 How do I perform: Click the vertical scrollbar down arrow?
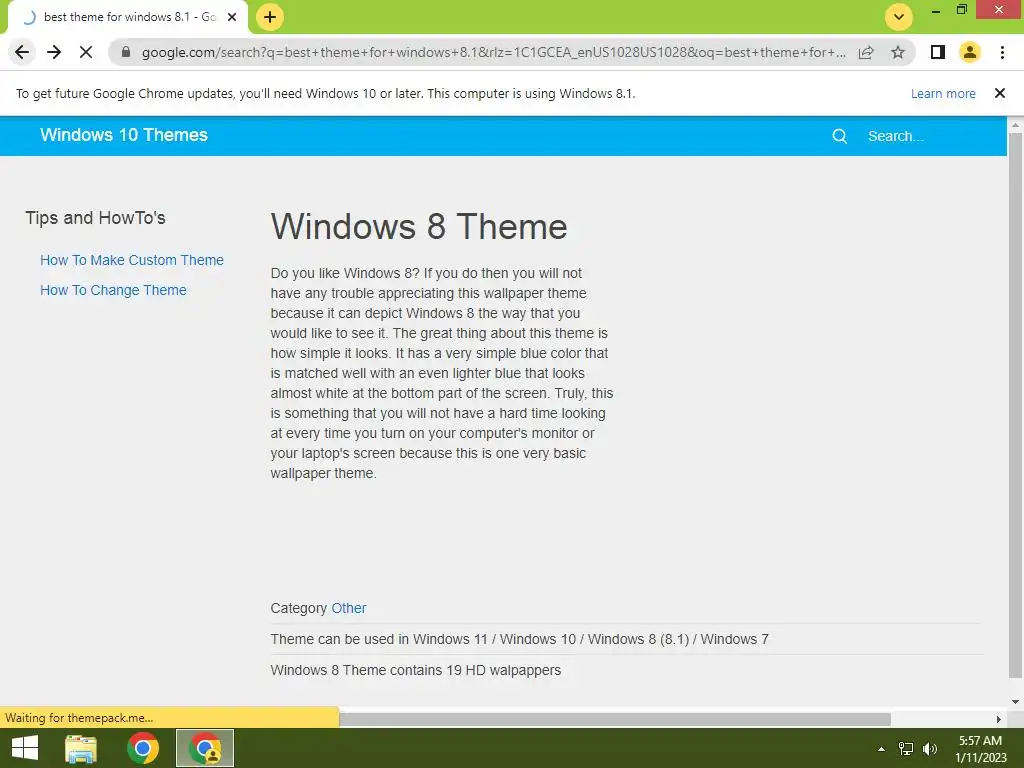(x=1015, y=702)
